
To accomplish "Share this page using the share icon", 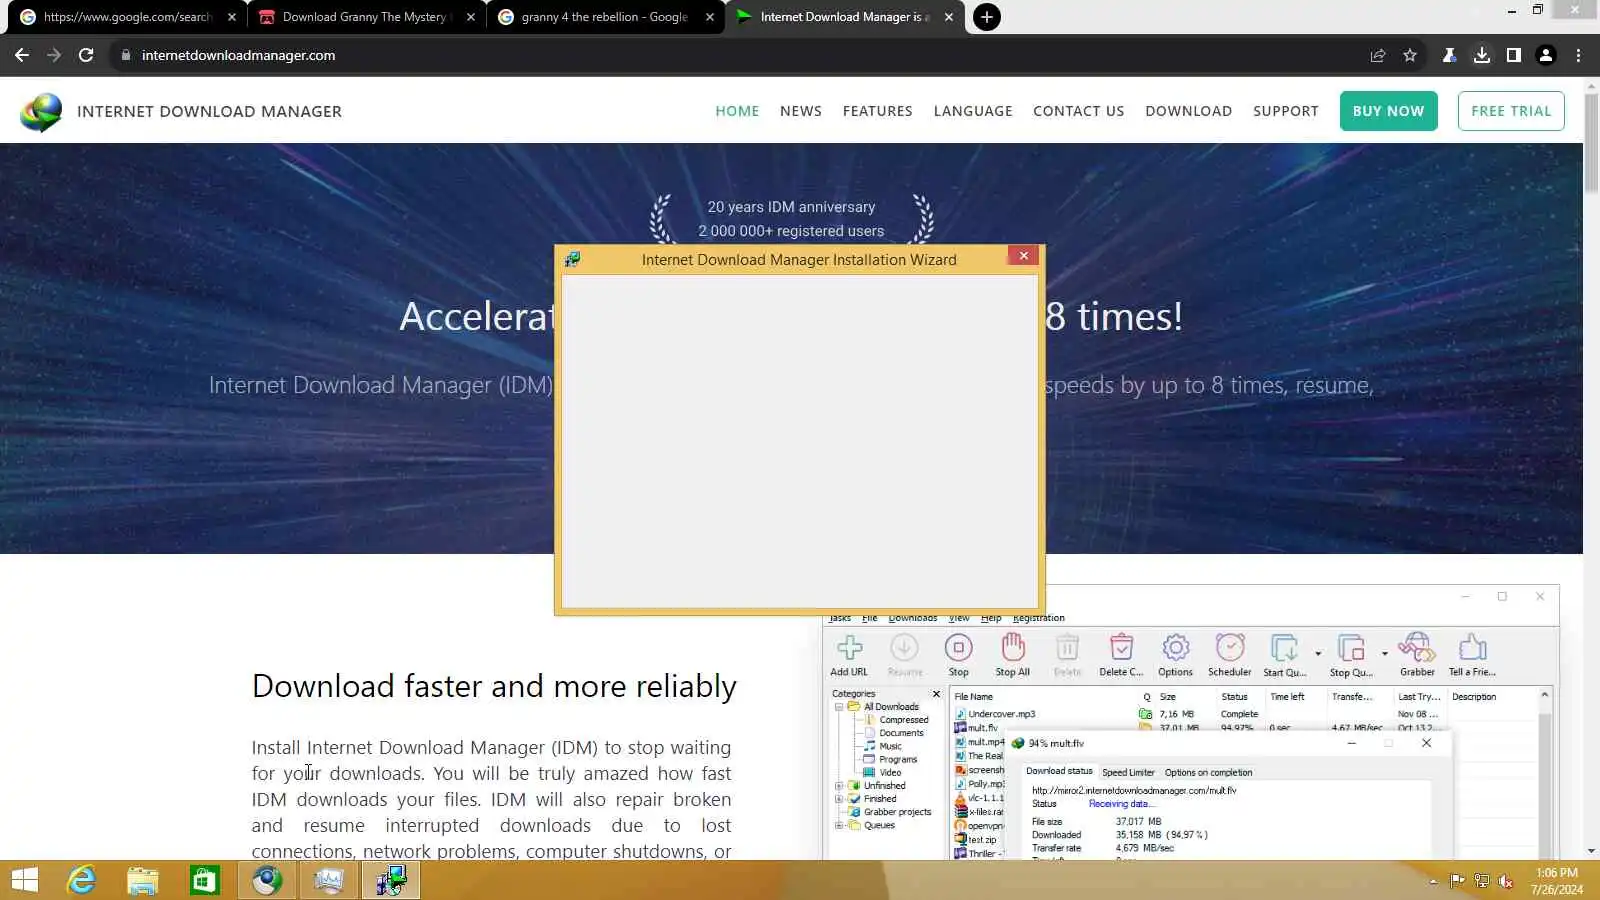I will [1378, 55].
